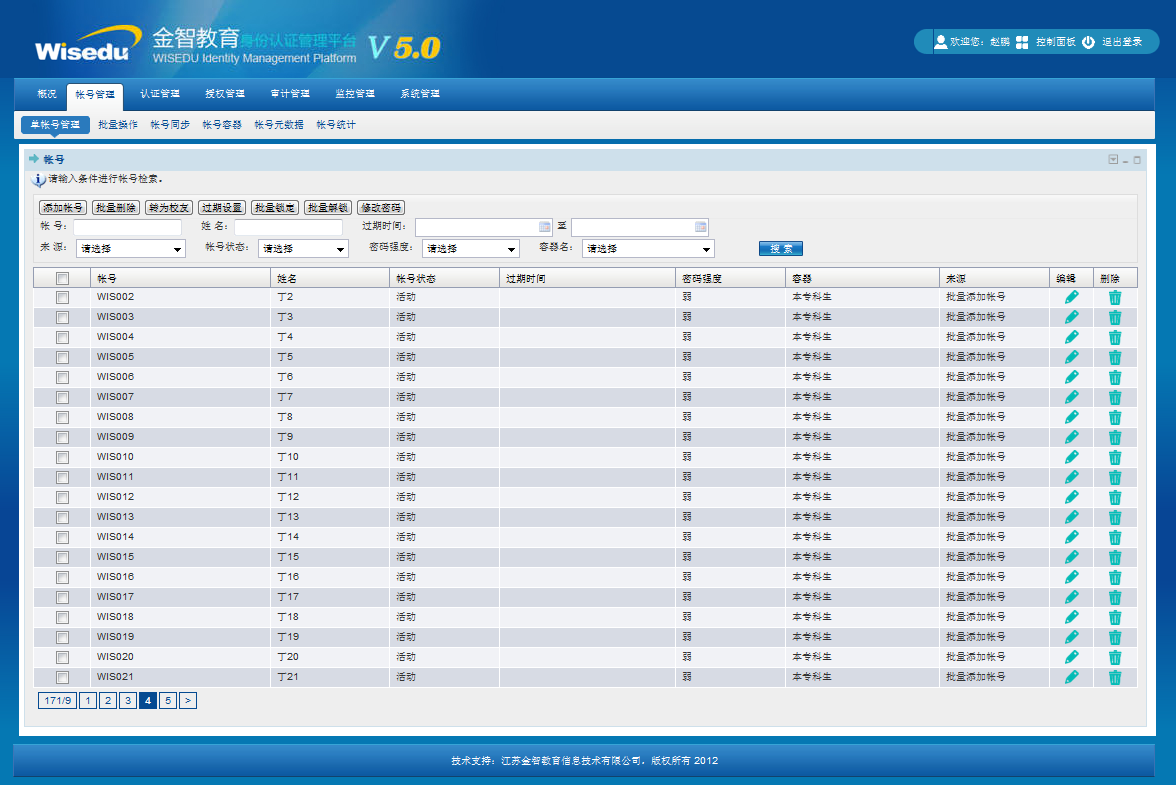This screenshot has width=1176, height=786.
Task: Expand the 来源 dropdown filter
Action: (130, 249)
